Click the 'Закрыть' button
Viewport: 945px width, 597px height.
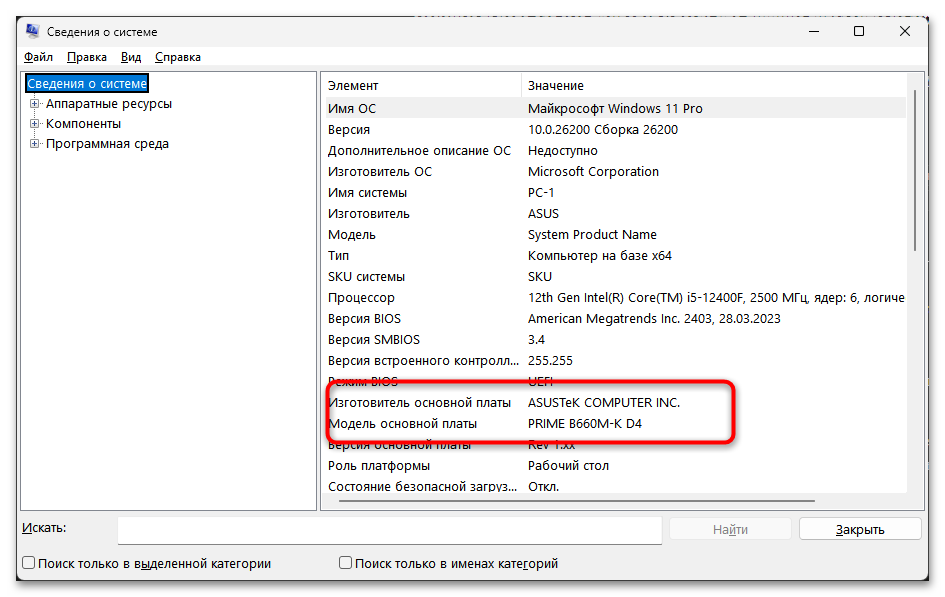point(860,530)
